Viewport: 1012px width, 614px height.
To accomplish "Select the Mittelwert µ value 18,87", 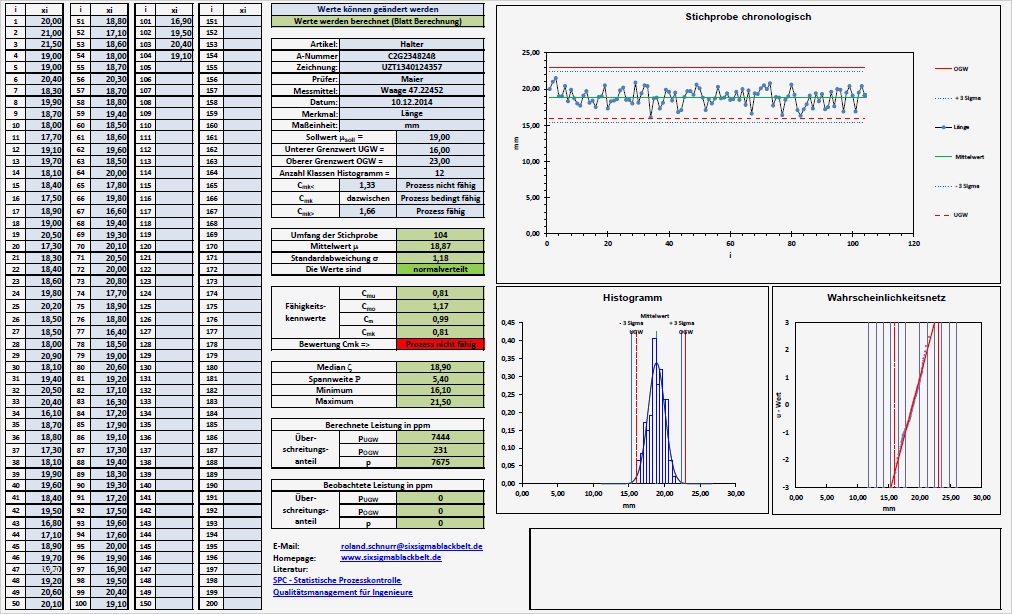I will [440, 247].
